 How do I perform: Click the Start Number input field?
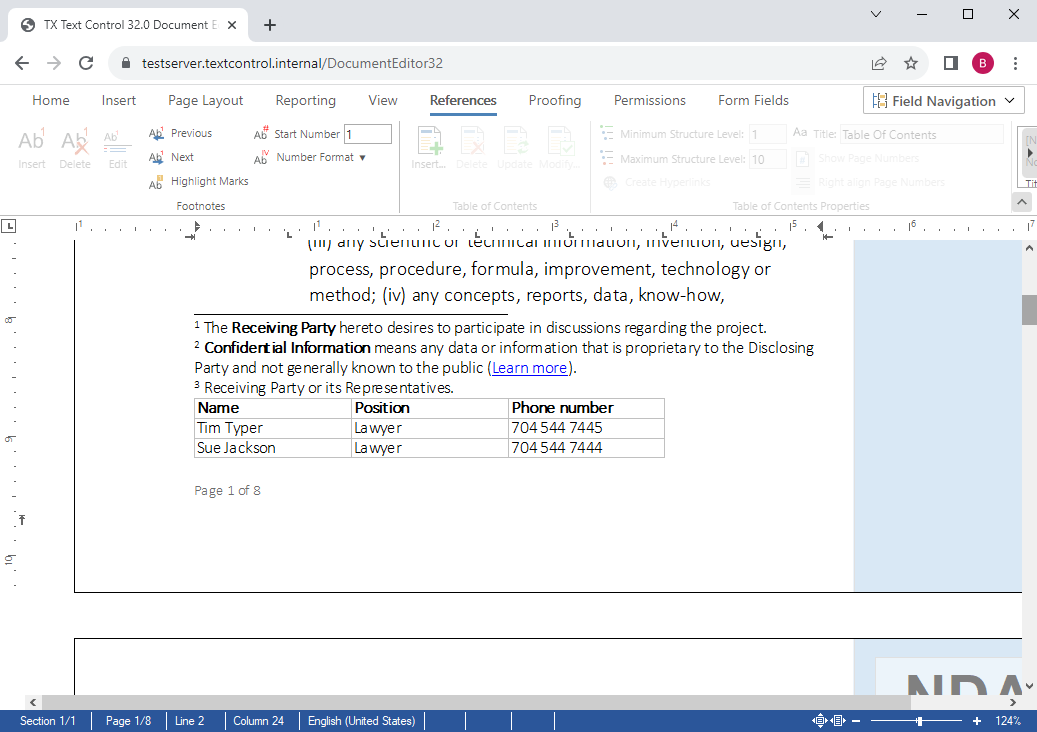tap(367, 133)
